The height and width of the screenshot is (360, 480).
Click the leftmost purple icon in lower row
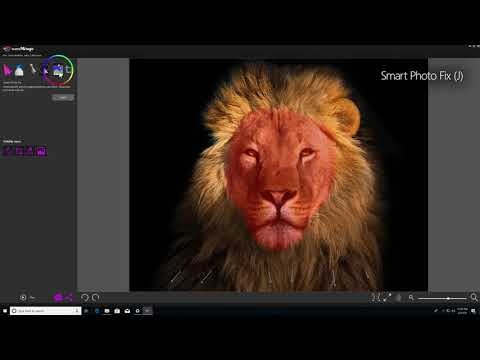7,151
